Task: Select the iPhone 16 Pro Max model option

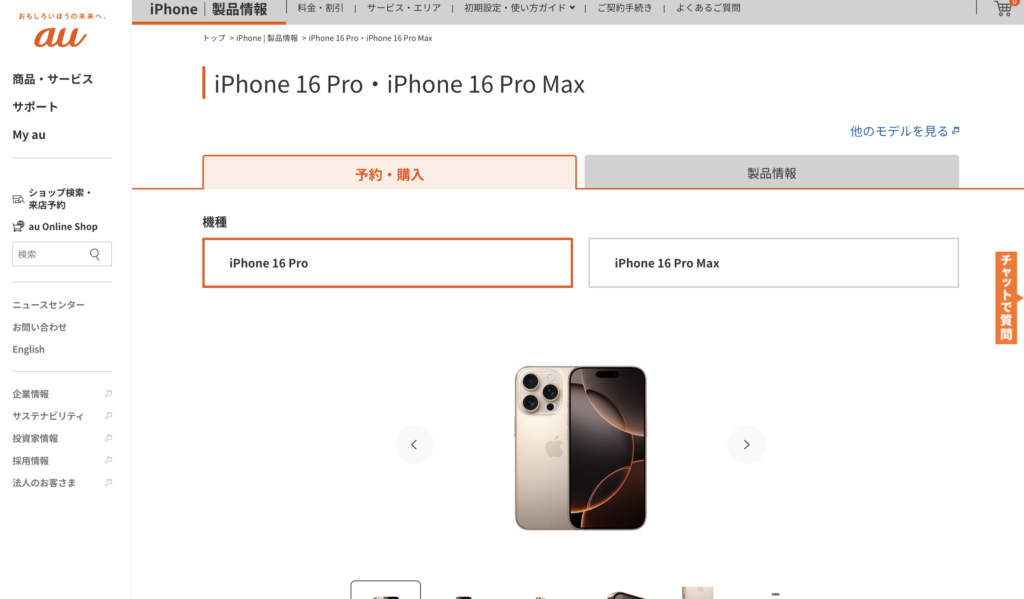Action: point(773,263)
